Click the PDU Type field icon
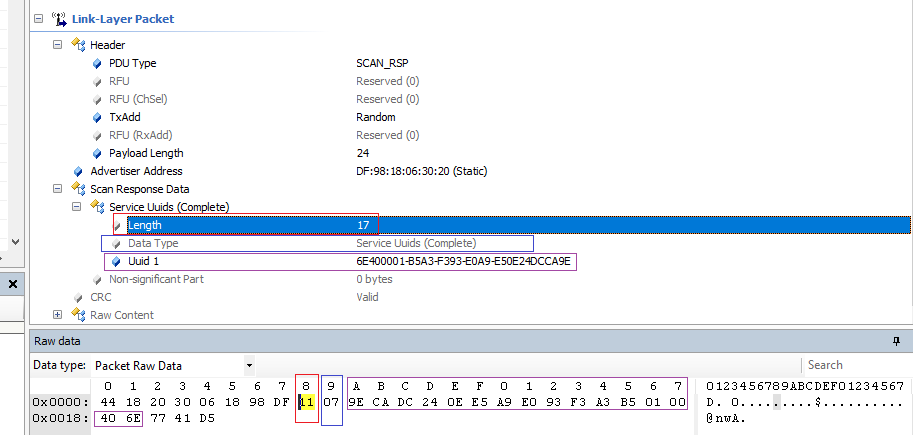 97,63
